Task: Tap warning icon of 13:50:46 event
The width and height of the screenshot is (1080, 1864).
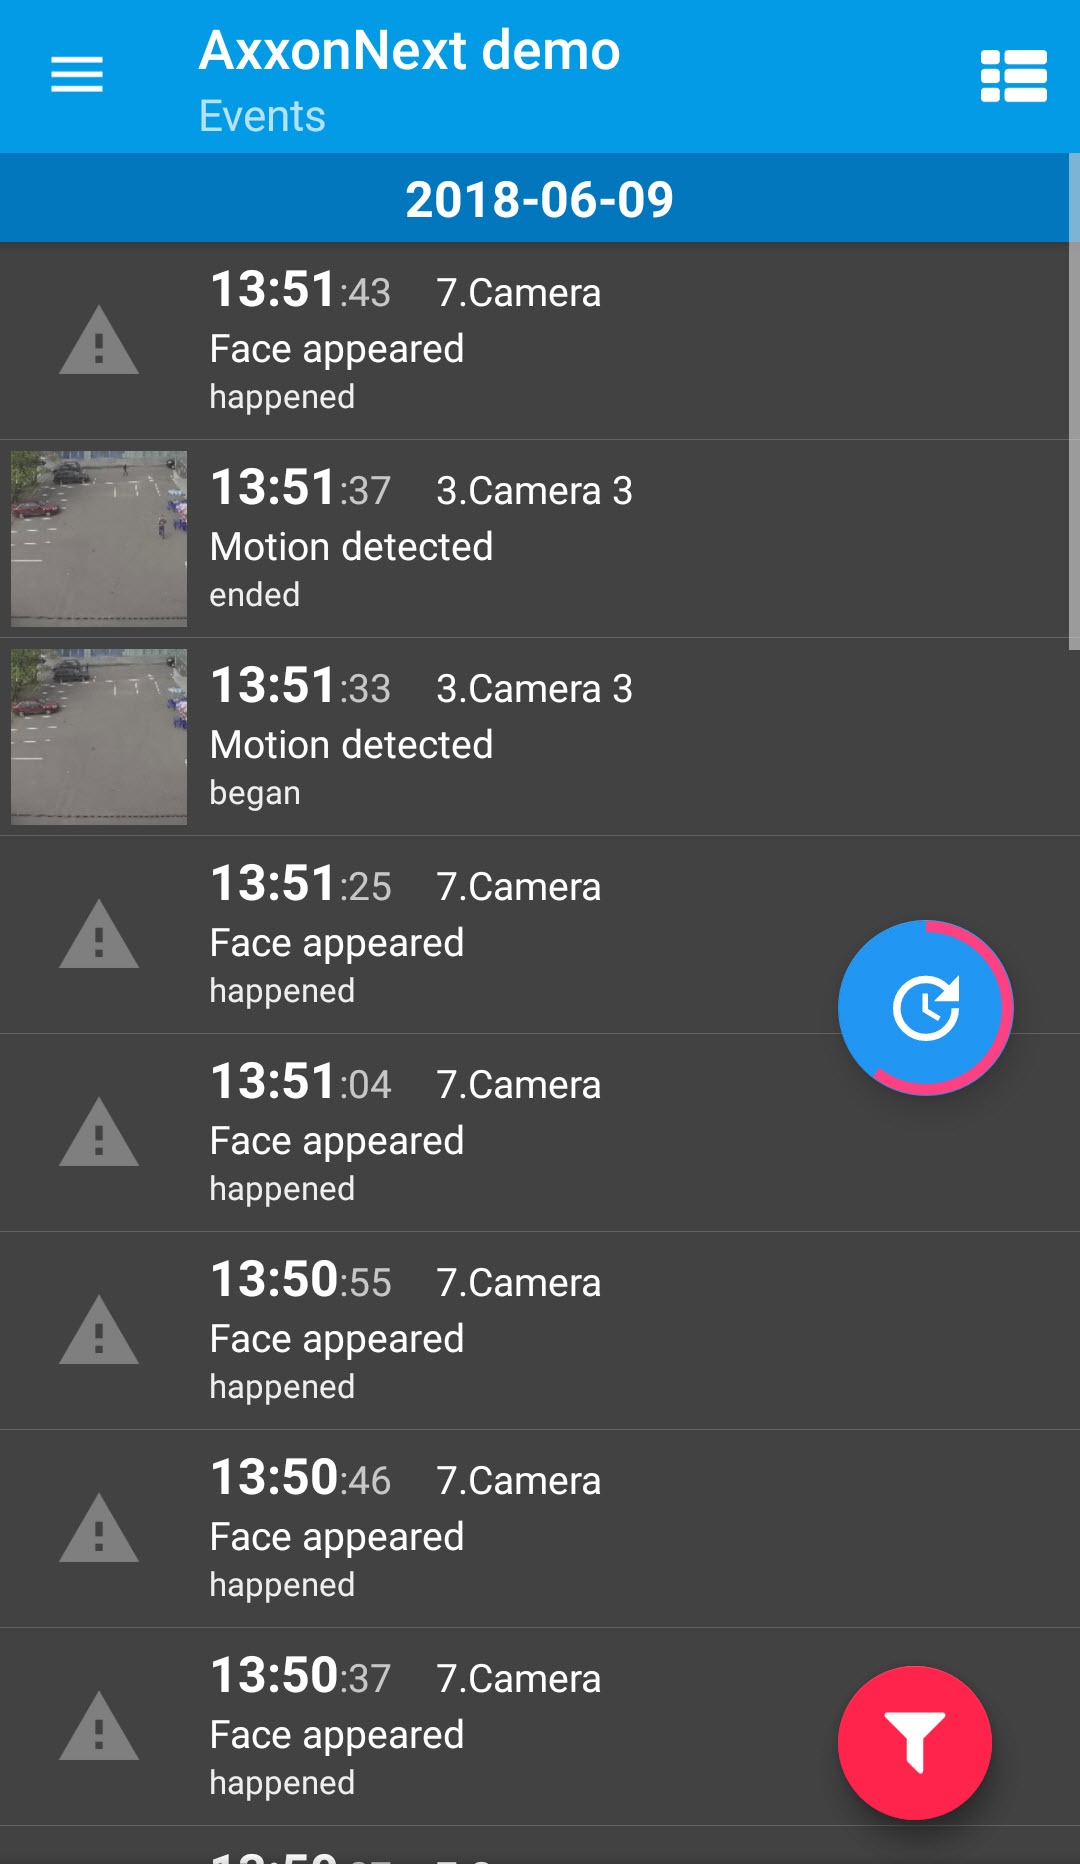Action: click(x=98, y=1529)
